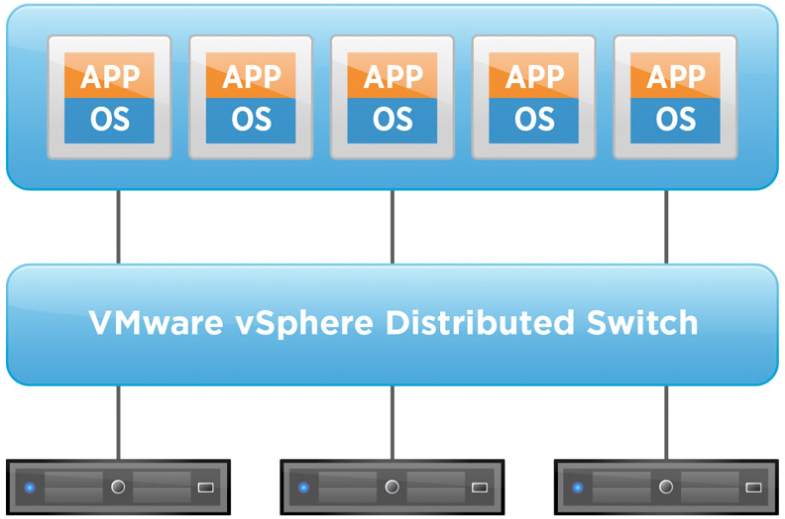The image size is (785, 519).
Task: Click the small rectangular port on right server
Action: tap(753, 488)
